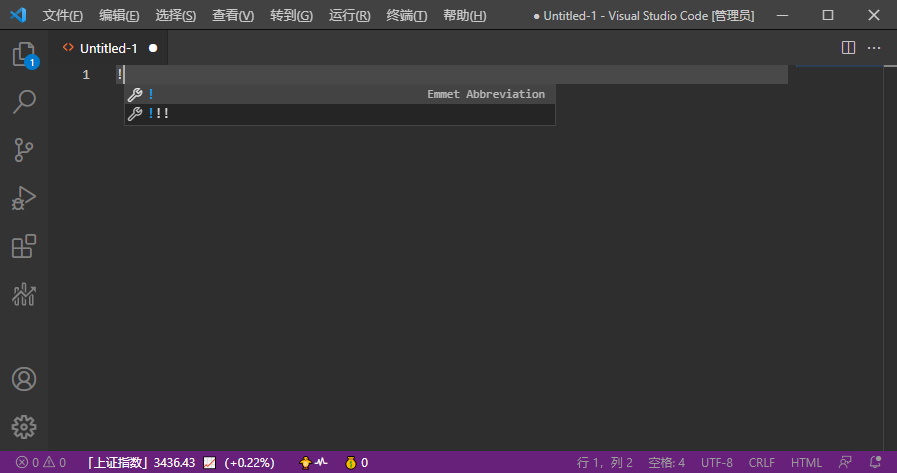897x473 pixels.
Task: Maximize the Visual Studio Code window
Action: [828, 15]
